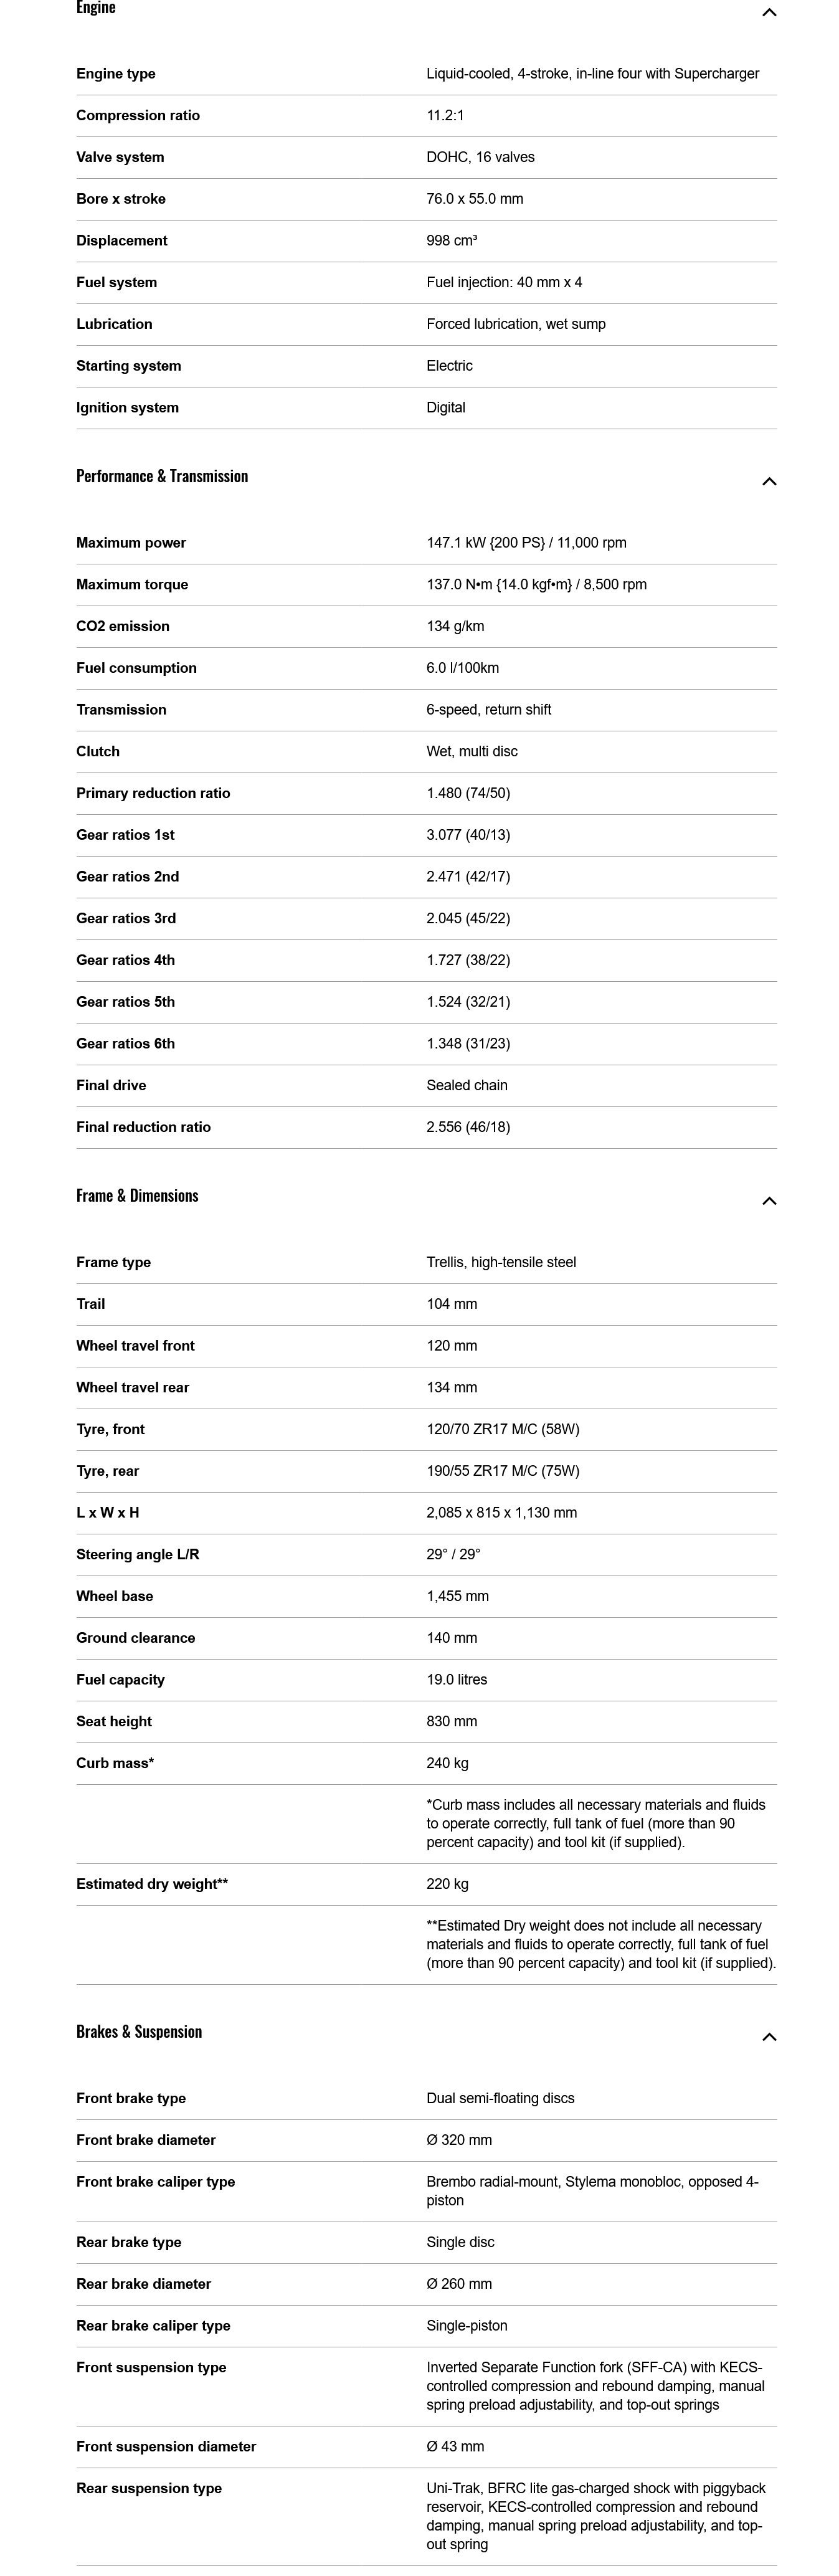Select the Frame & Dimensions heading
Image resolution: width=839 pixels, height=2576 pixels.
tap(137, 1195)
